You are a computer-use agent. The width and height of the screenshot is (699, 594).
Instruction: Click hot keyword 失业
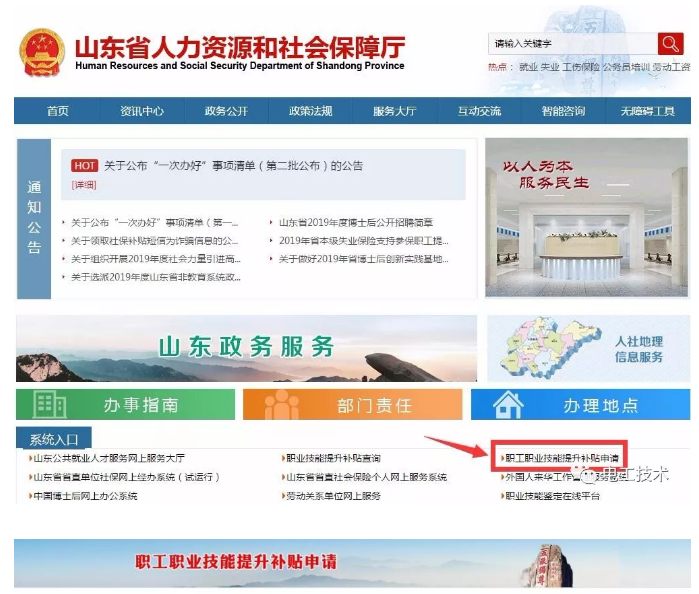click(x=550, y=67)
